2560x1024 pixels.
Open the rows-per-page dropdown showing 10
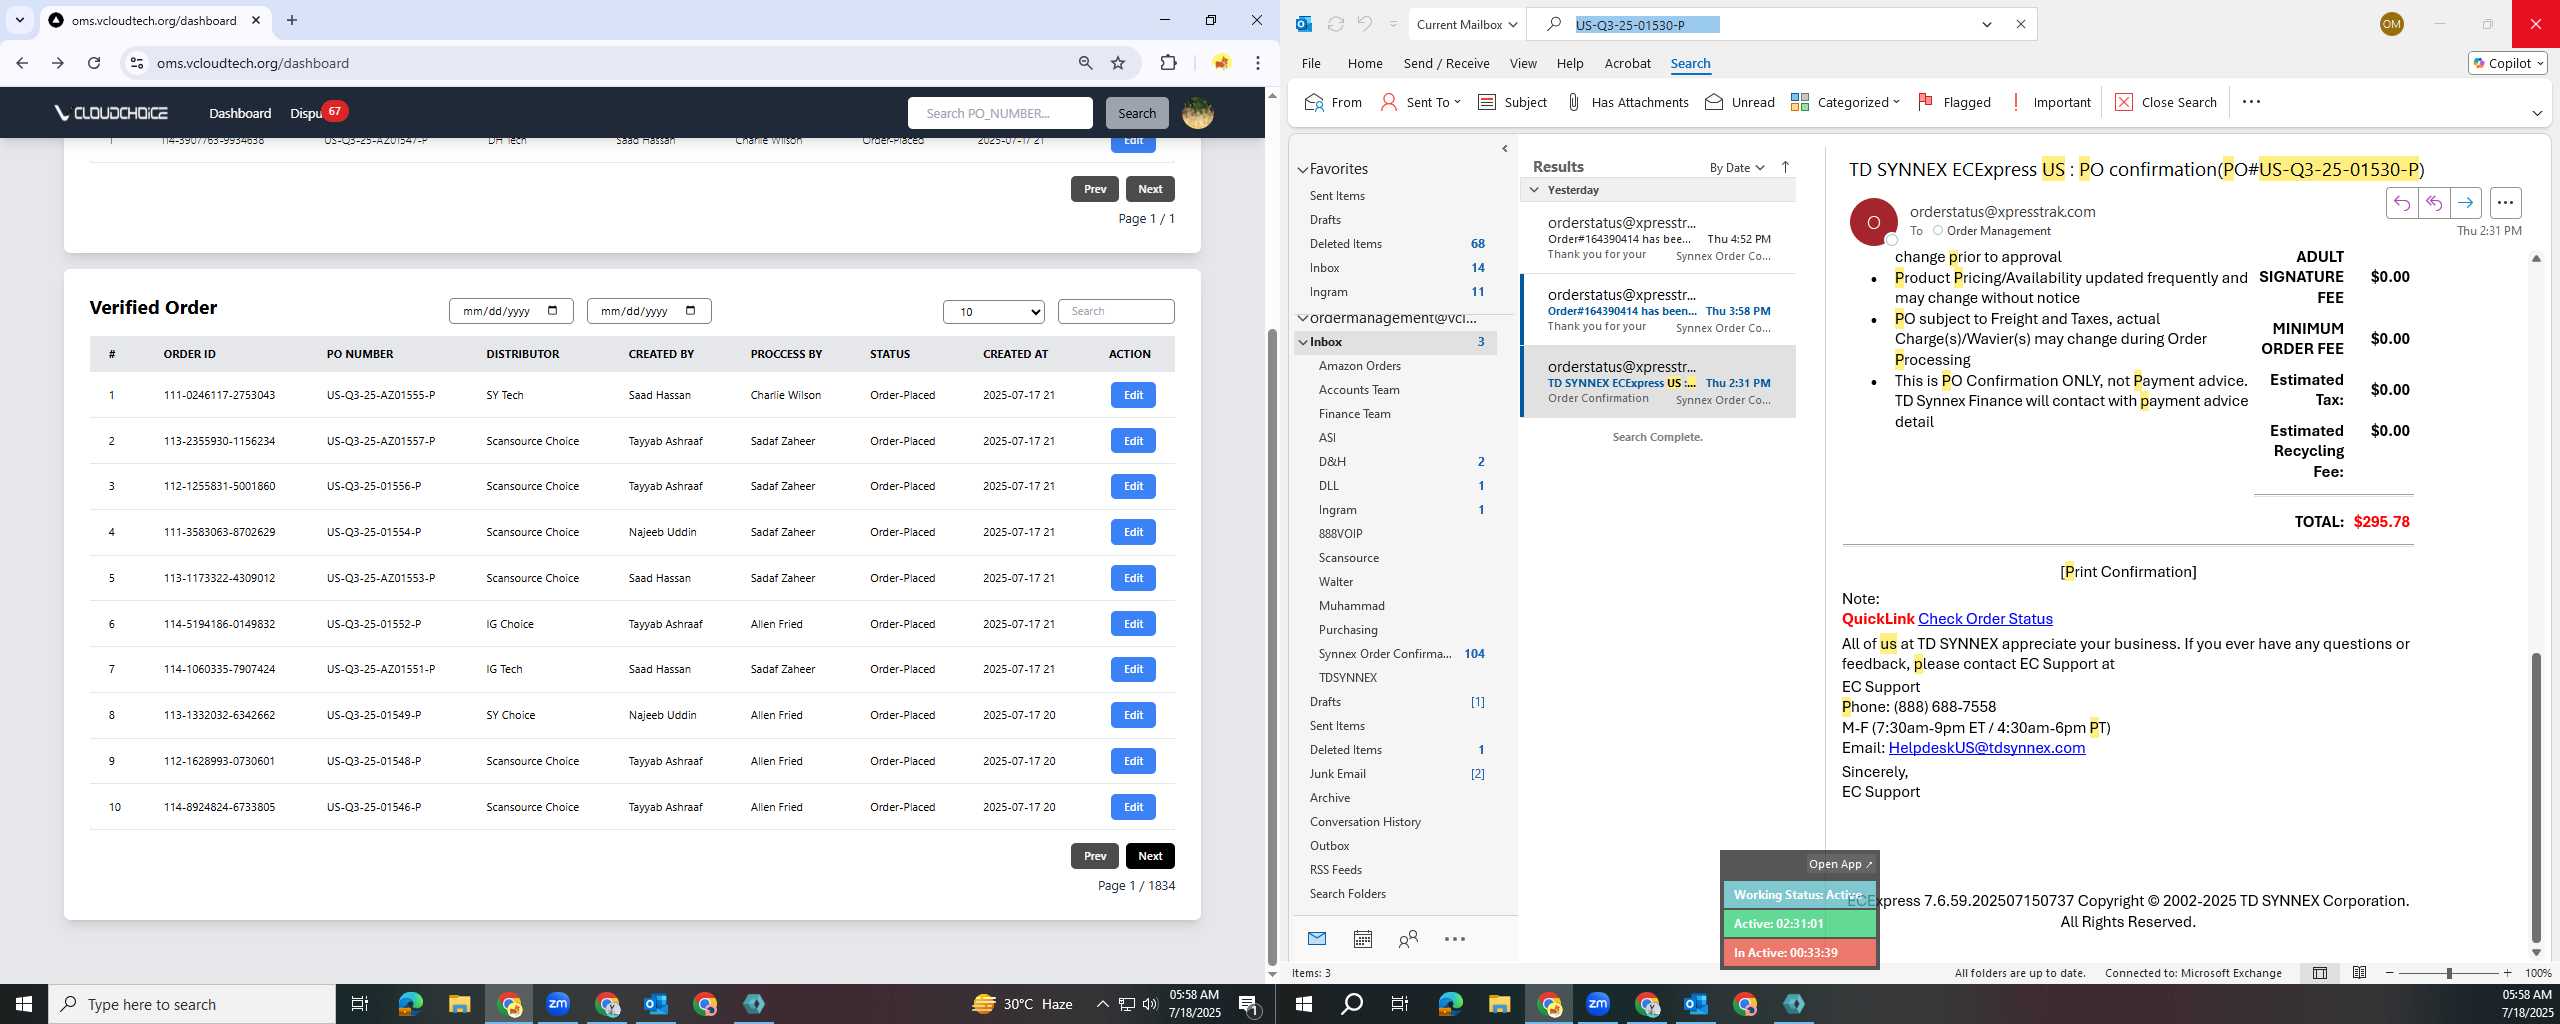(993, 312)
